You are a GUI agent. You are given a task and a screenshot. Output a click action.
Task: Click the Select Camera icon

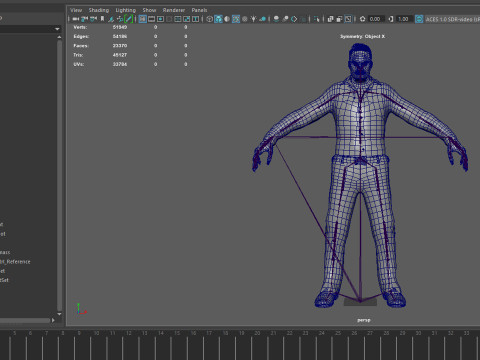(x=76, y=19)
